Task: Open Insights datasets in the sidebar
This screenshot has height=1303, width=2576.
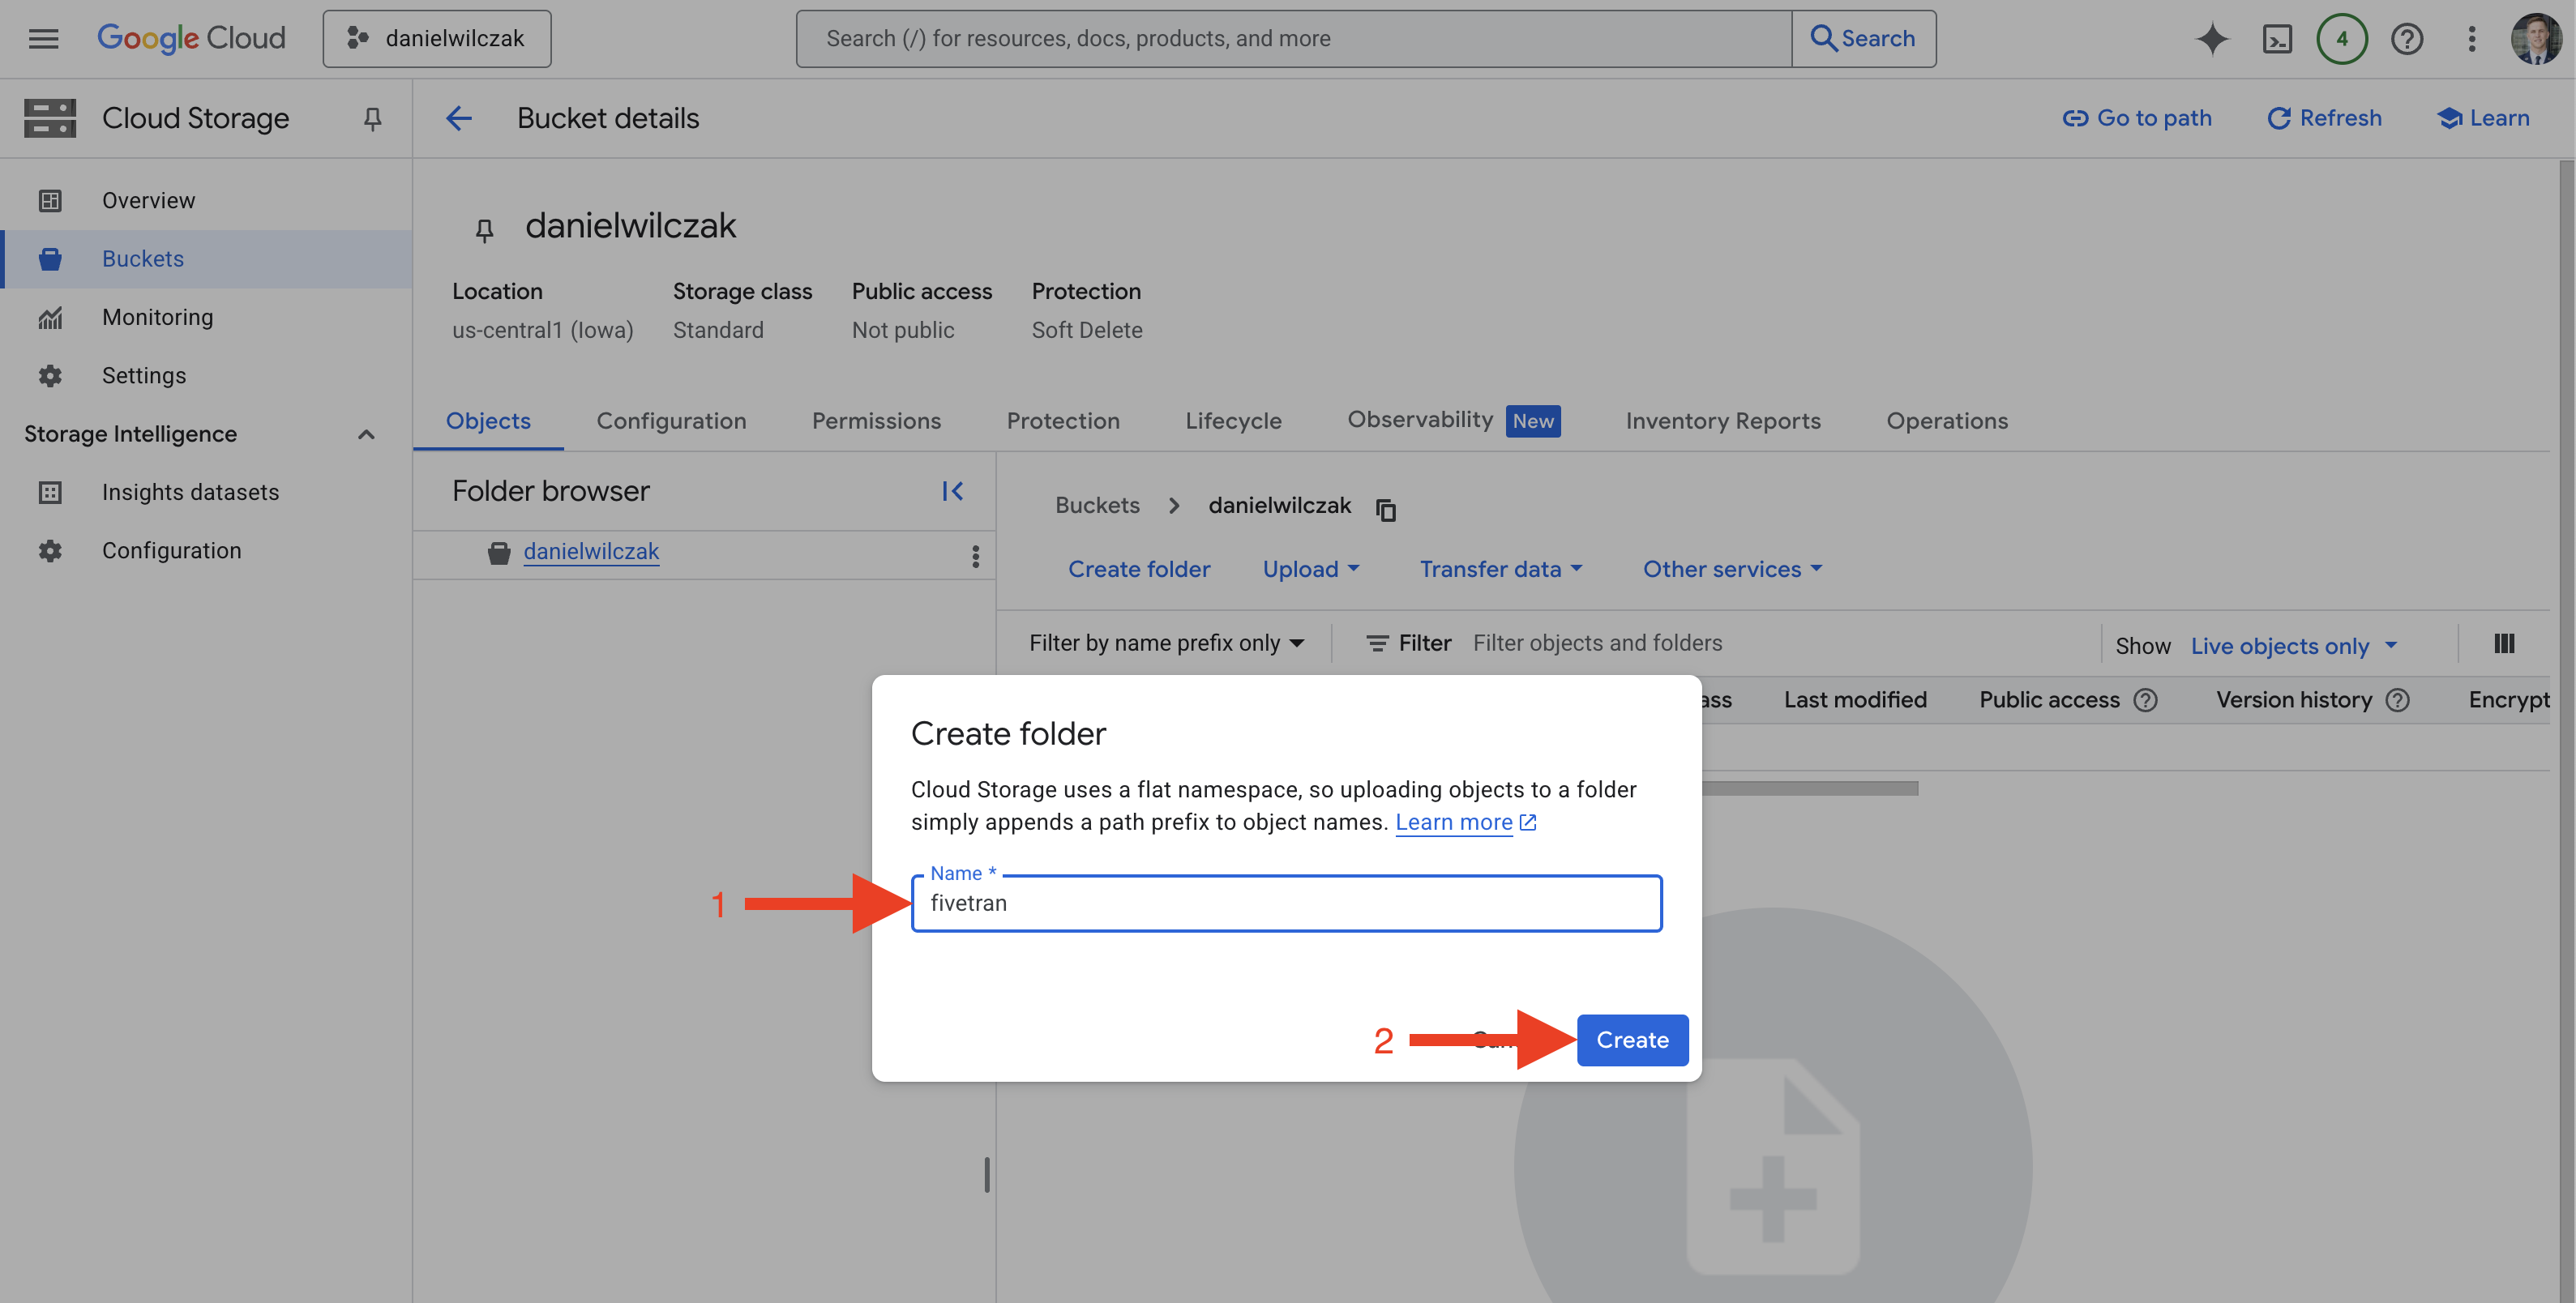Action: pyautogui.click(x=206, y=493)
